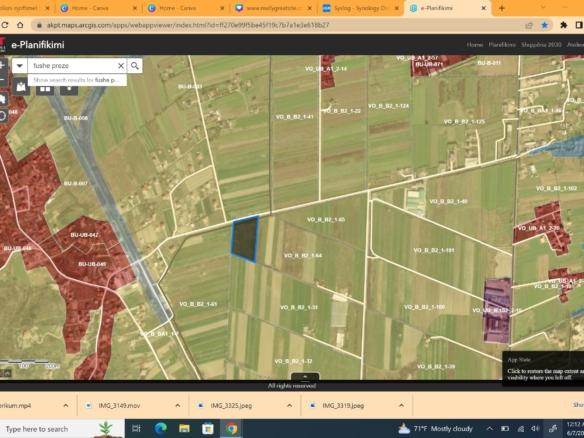Expand options for IMG_3149.mov download

[x=178, y=405]
